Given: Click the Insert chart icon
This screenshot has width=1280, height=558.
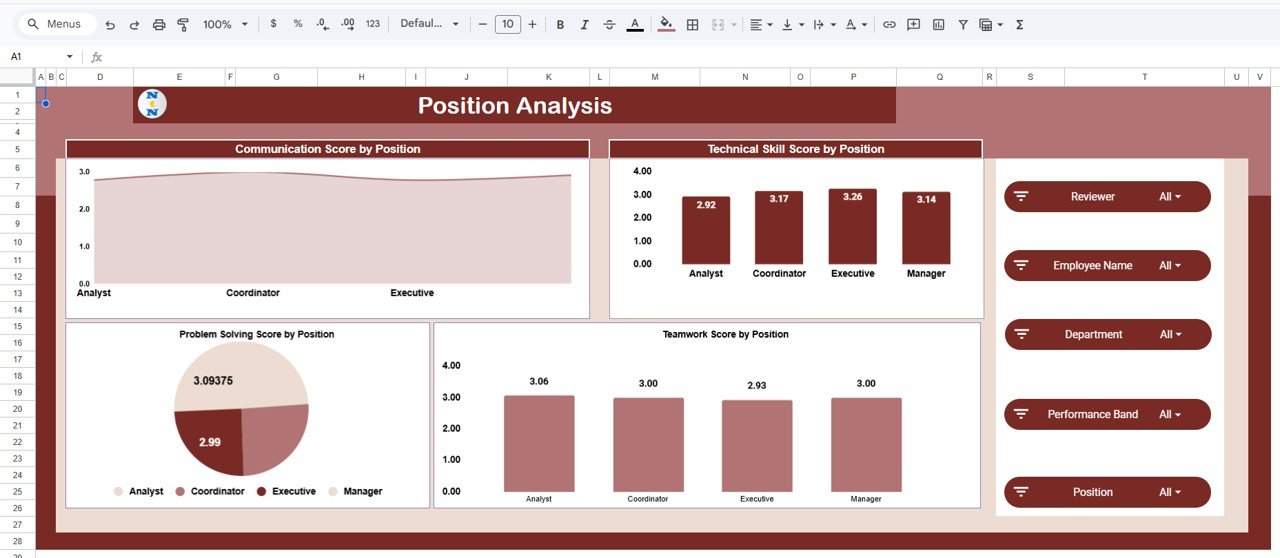Looking at the screenshot, I should click(x=938, y=24).
